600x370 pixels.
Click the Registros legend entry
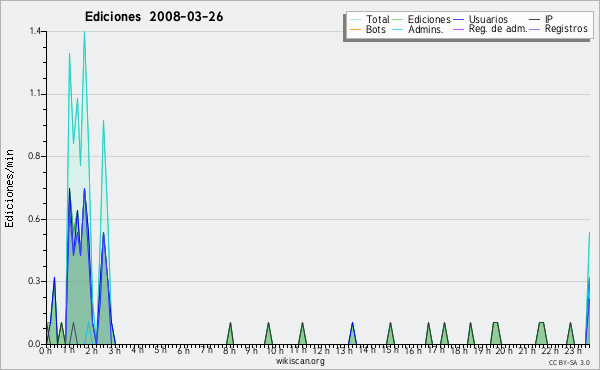[559, 29]
